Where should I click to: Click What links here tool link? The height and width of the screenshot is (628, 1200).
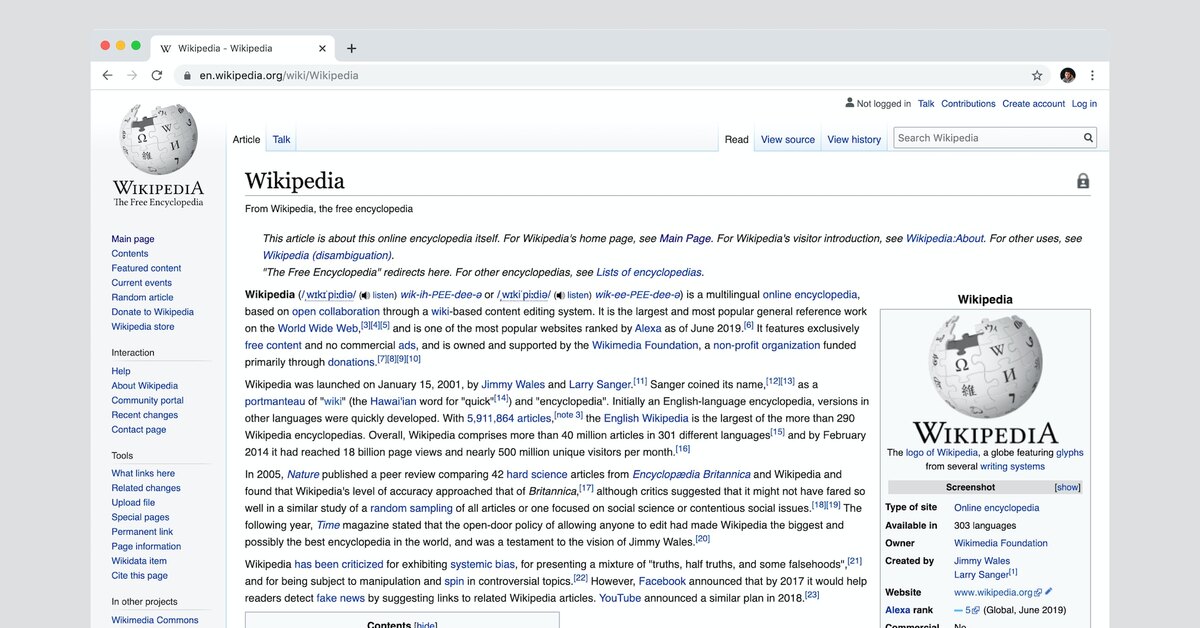click(x=143, y=473)
